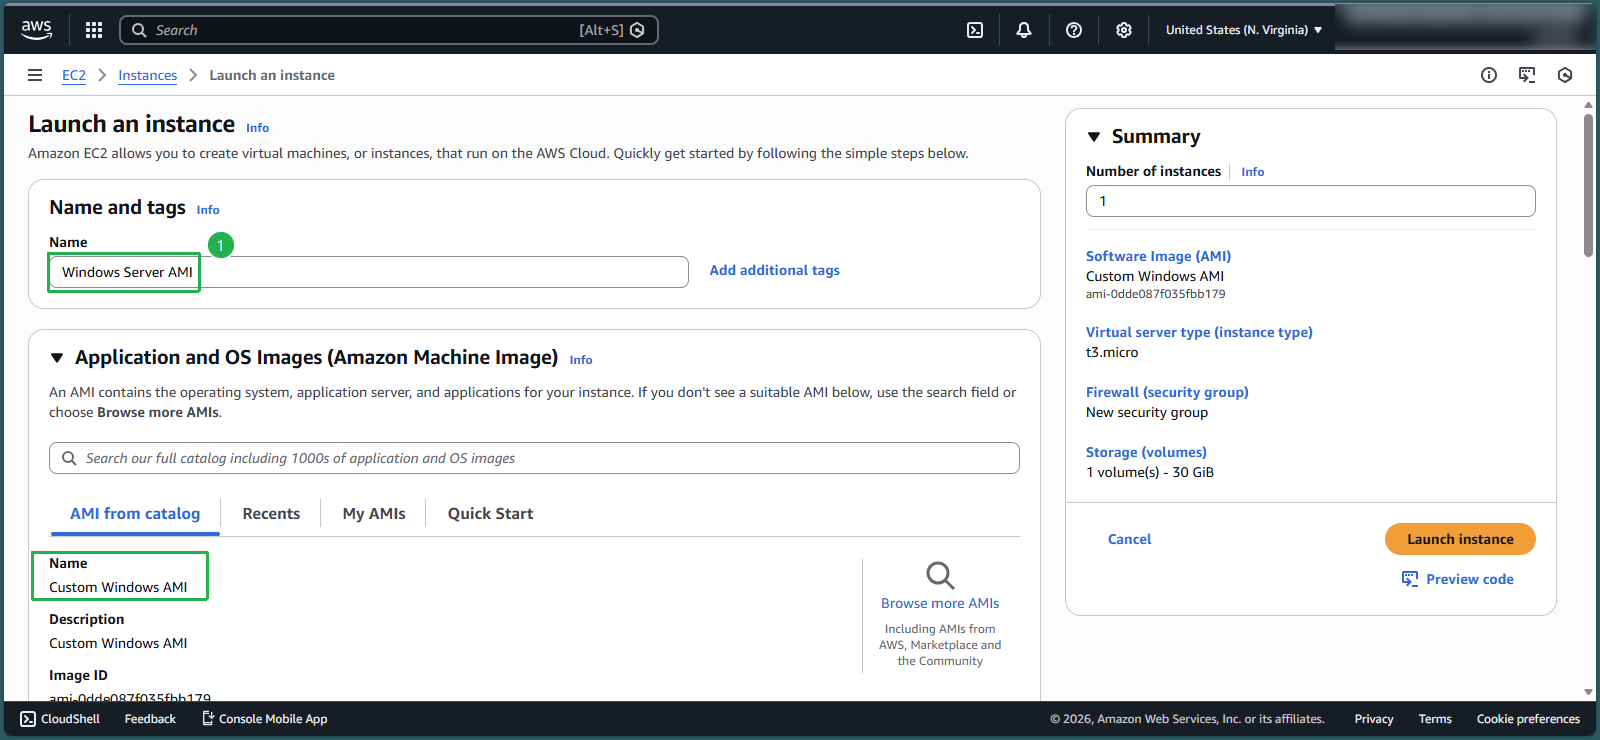Open CloudShell from the top navigation icon
The height and width of the screenshot is (740, 1600).
point(975,30)
